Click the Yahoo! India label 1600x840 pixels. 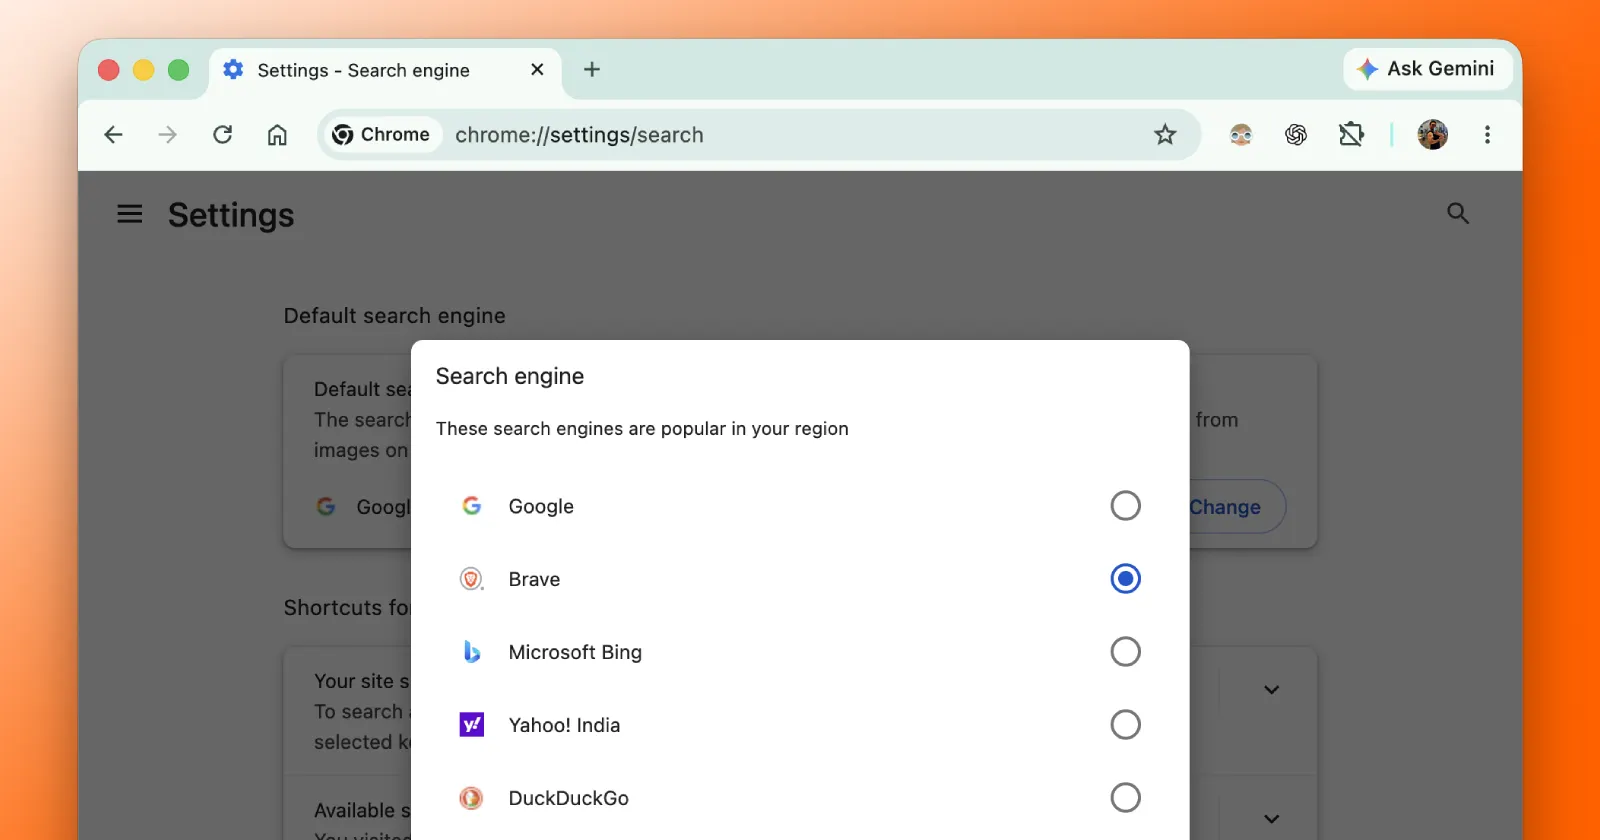click(x=564, y=726)
